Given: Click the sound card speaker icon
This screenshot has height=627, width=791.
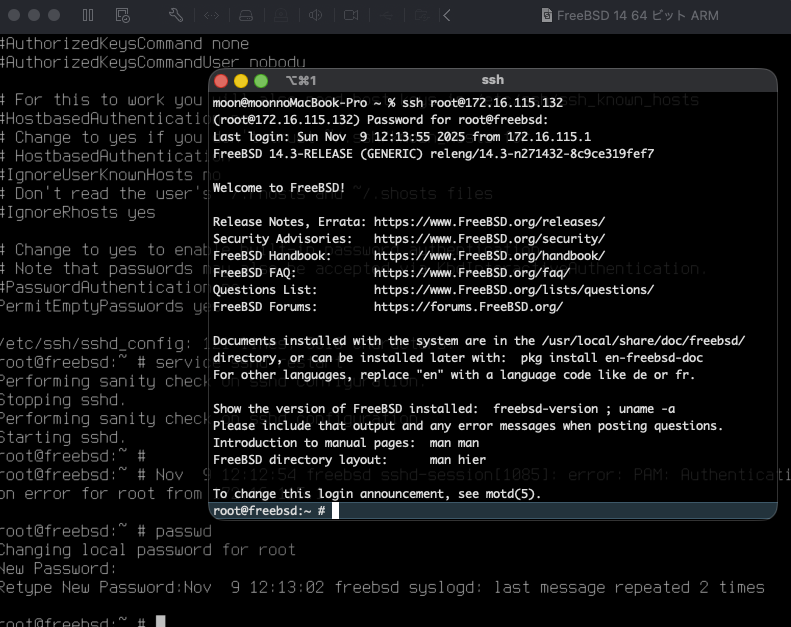Looking at the screenshot, I should 316,16.
